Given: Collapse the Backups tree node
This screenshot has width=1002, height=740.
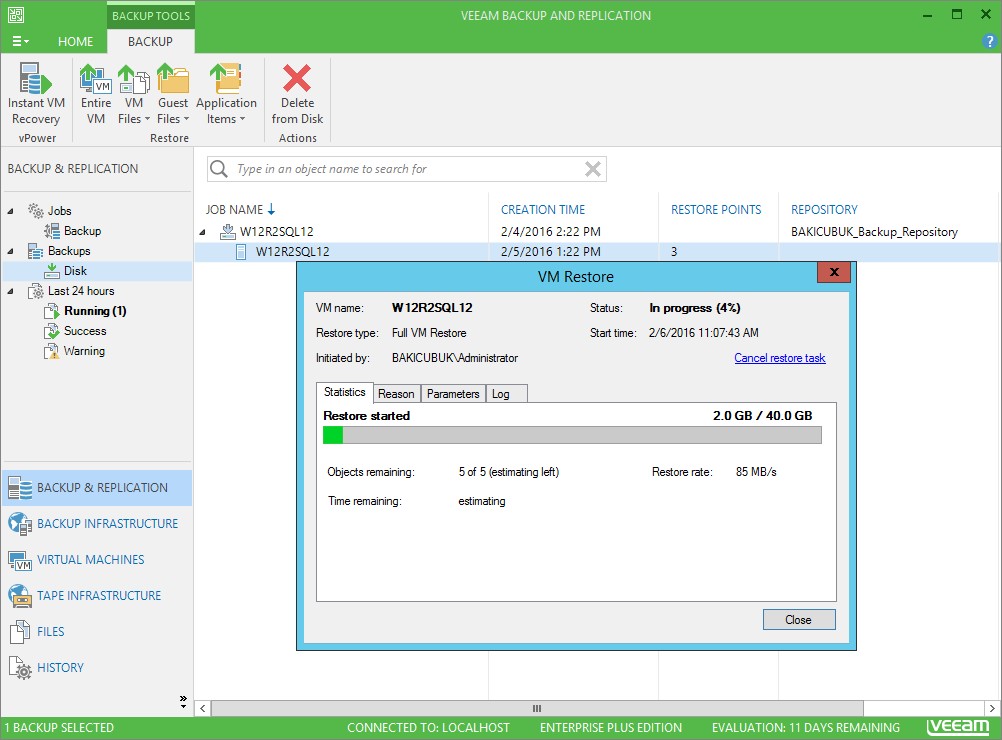Looking at the screenshot, I should pyautogui.click(x=10, y=251).
